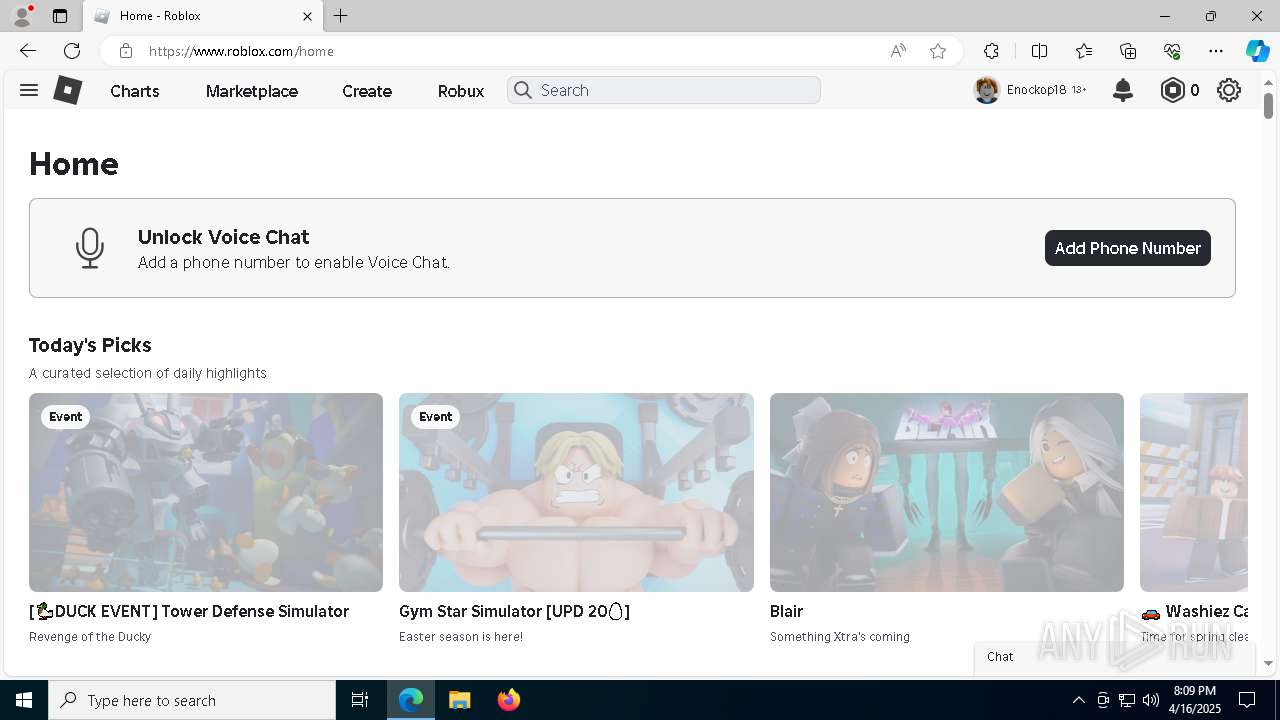The height and width of the screenshot is (720, 1280).
Task: Open browser Extensions puzzle icon
Action: tap(991, 51)
